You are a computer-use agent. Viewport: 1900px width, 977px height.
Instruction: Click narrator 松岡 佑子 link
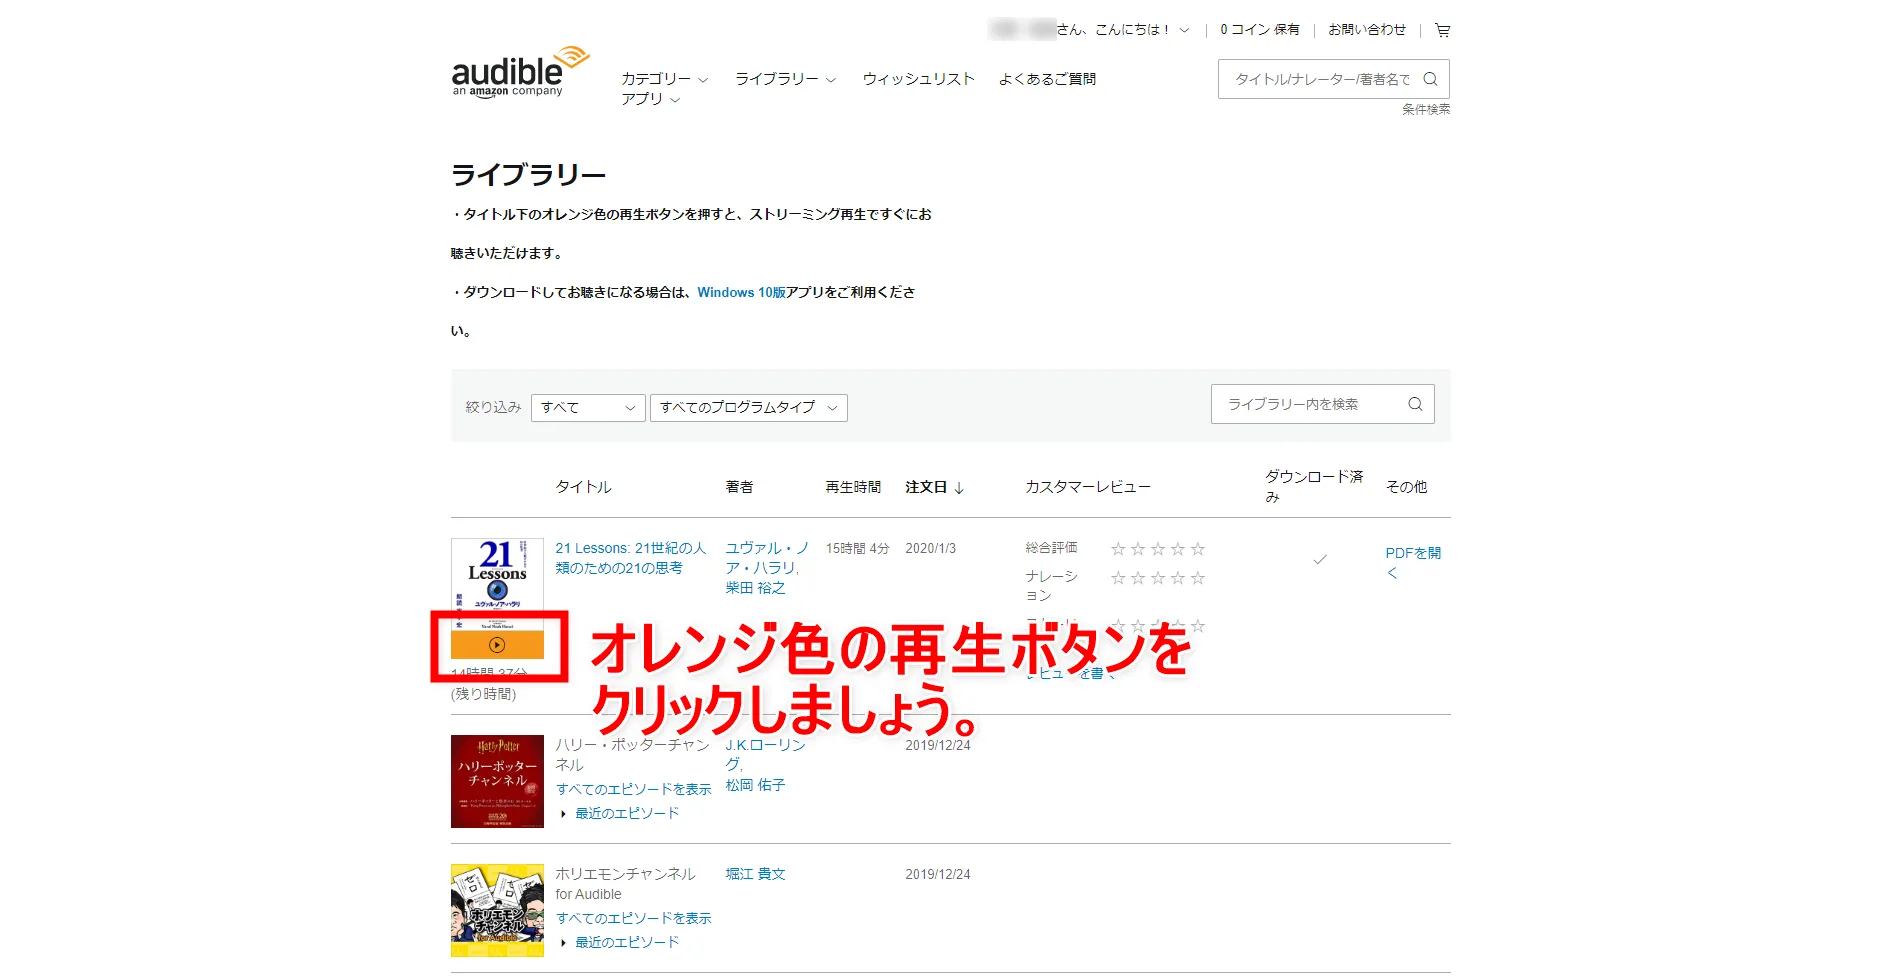point(755,786)
